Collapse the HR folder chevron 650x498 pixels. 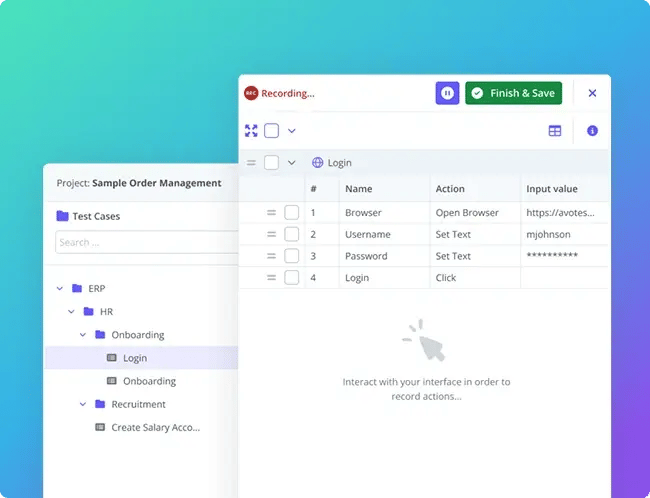pyautogui.click(x=71, y=311)
